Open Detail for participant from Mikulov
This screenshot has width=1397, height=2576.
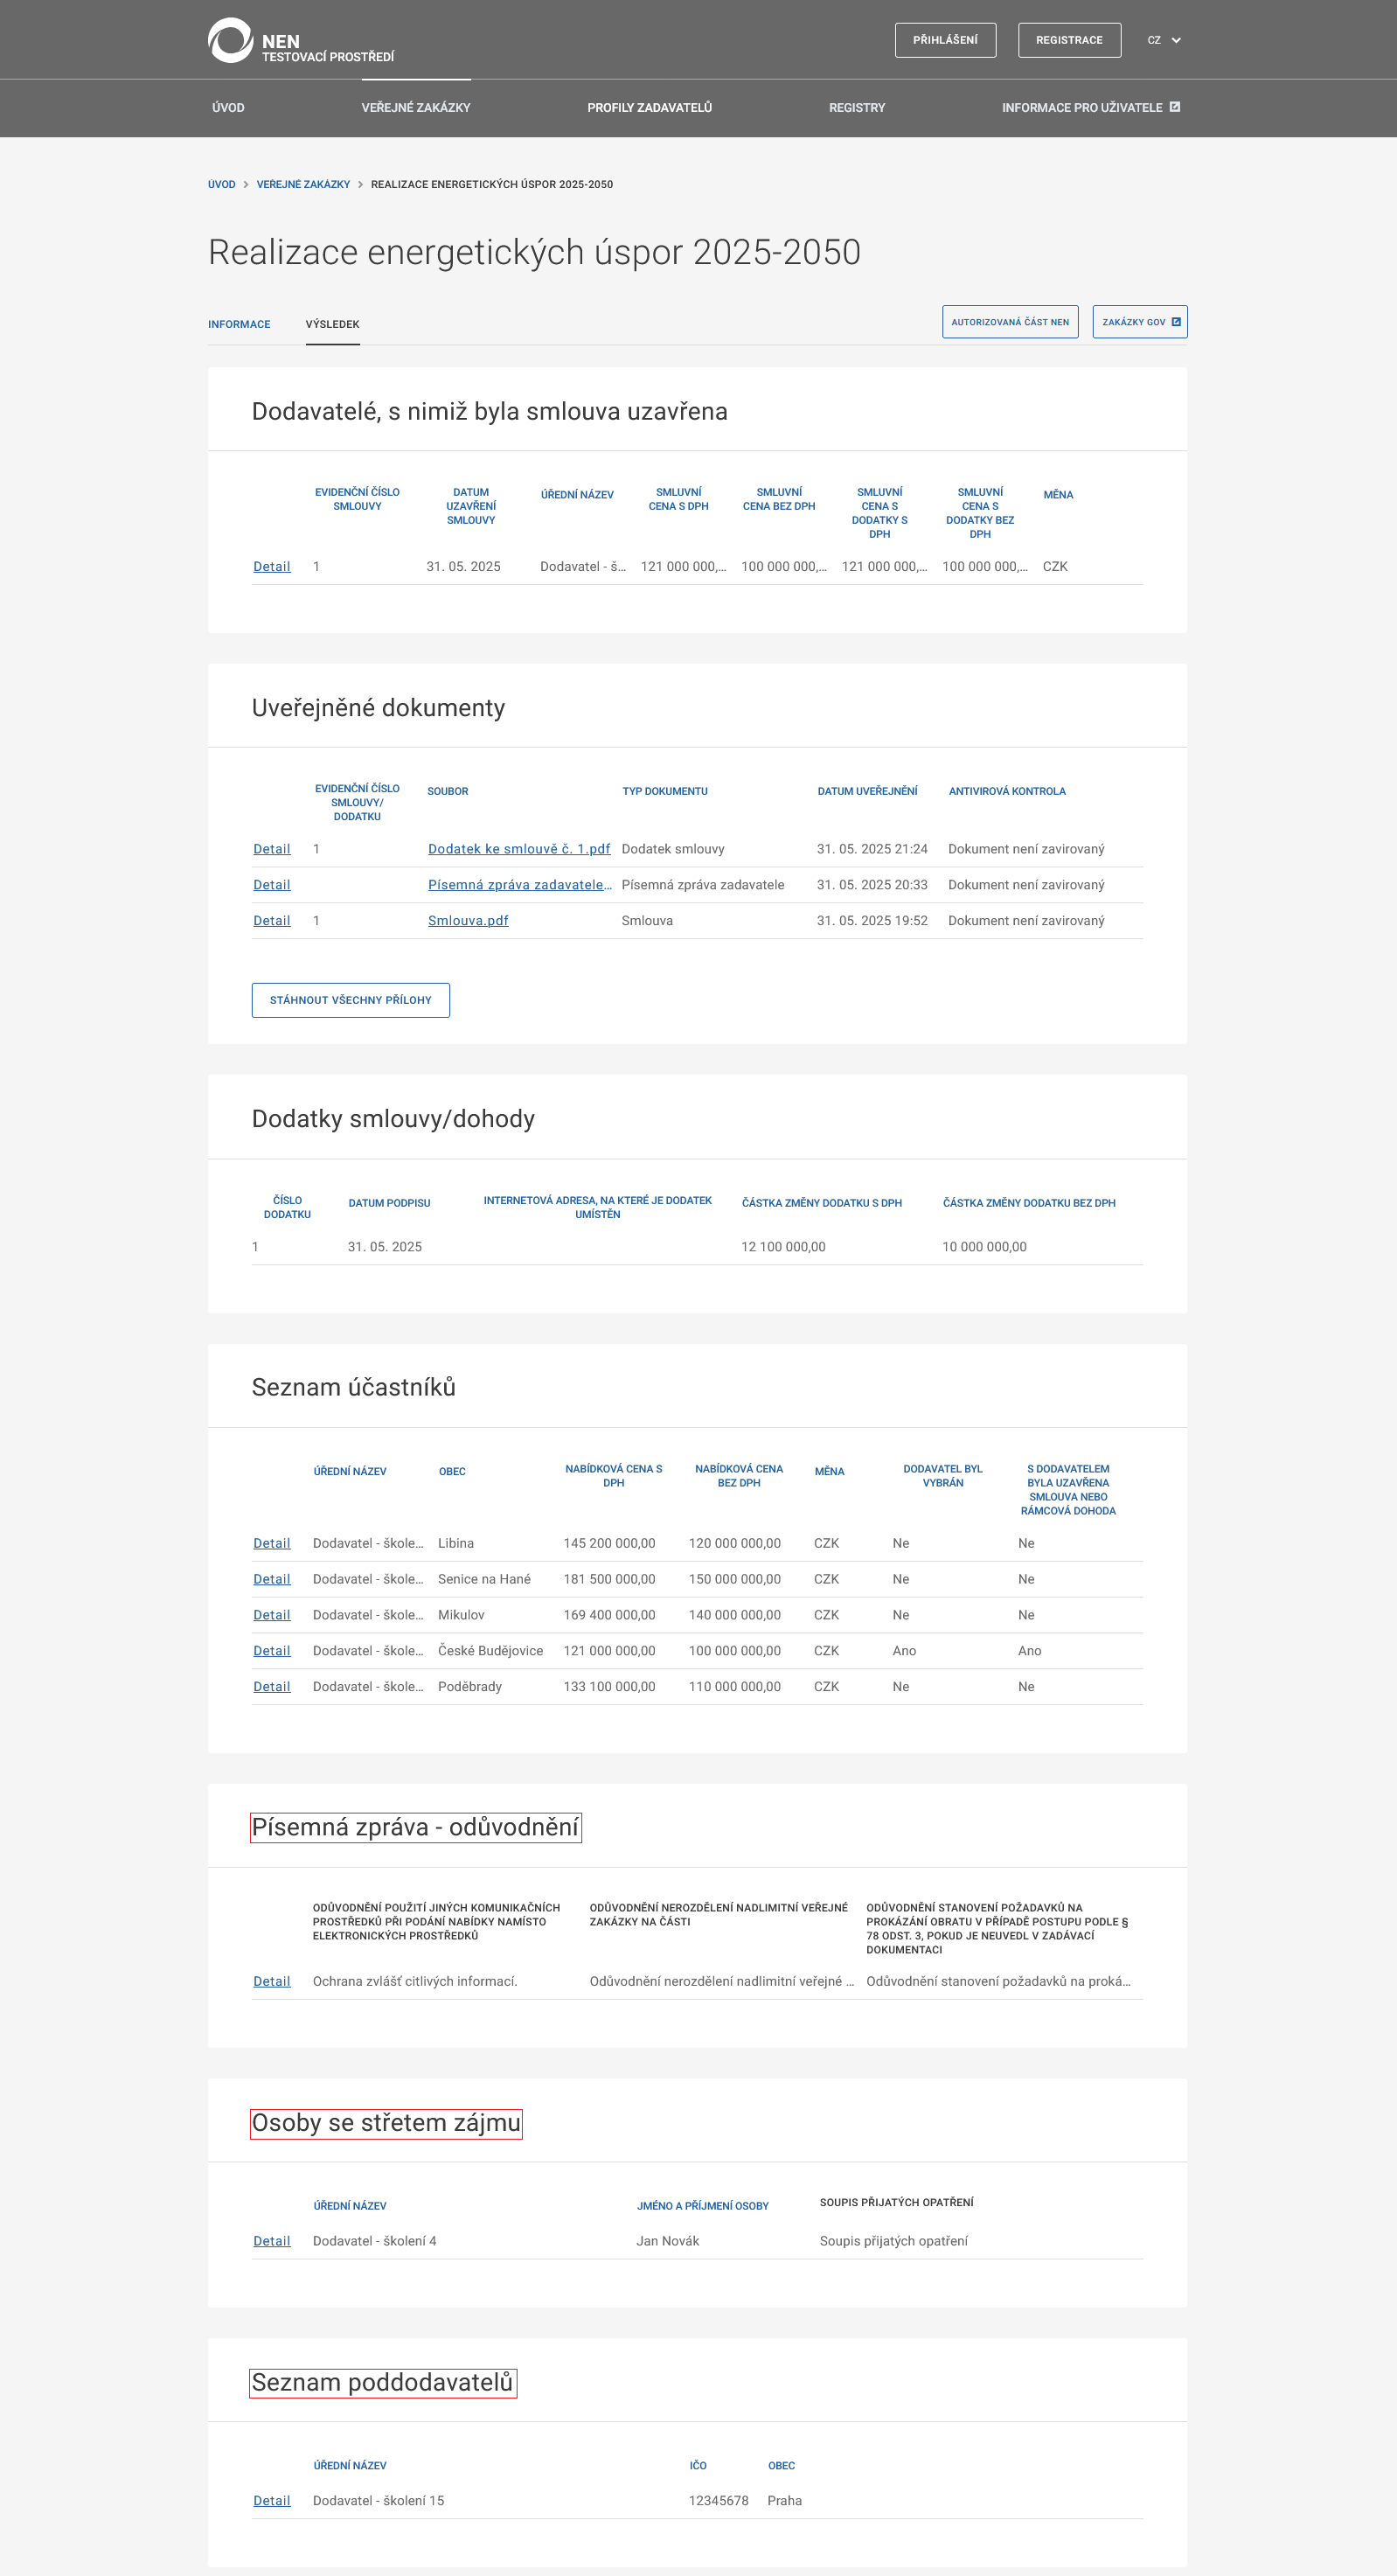(271, 1615)
